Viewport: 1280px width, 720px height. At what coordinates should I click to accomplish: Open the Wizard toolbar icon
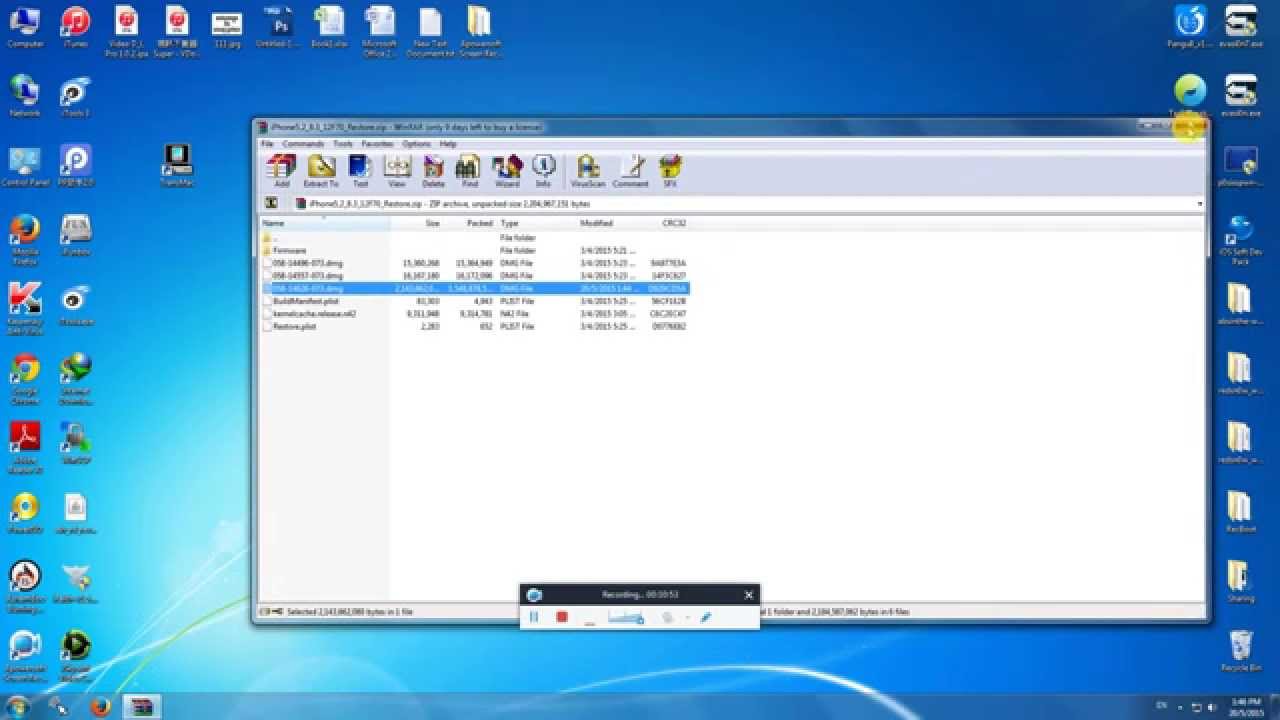pos(507,171)
